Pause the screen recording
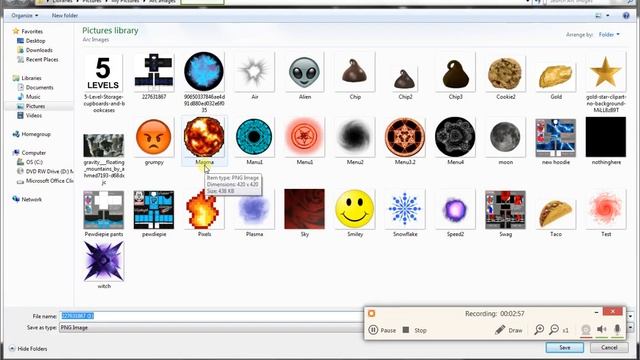 tap(382, 330)
